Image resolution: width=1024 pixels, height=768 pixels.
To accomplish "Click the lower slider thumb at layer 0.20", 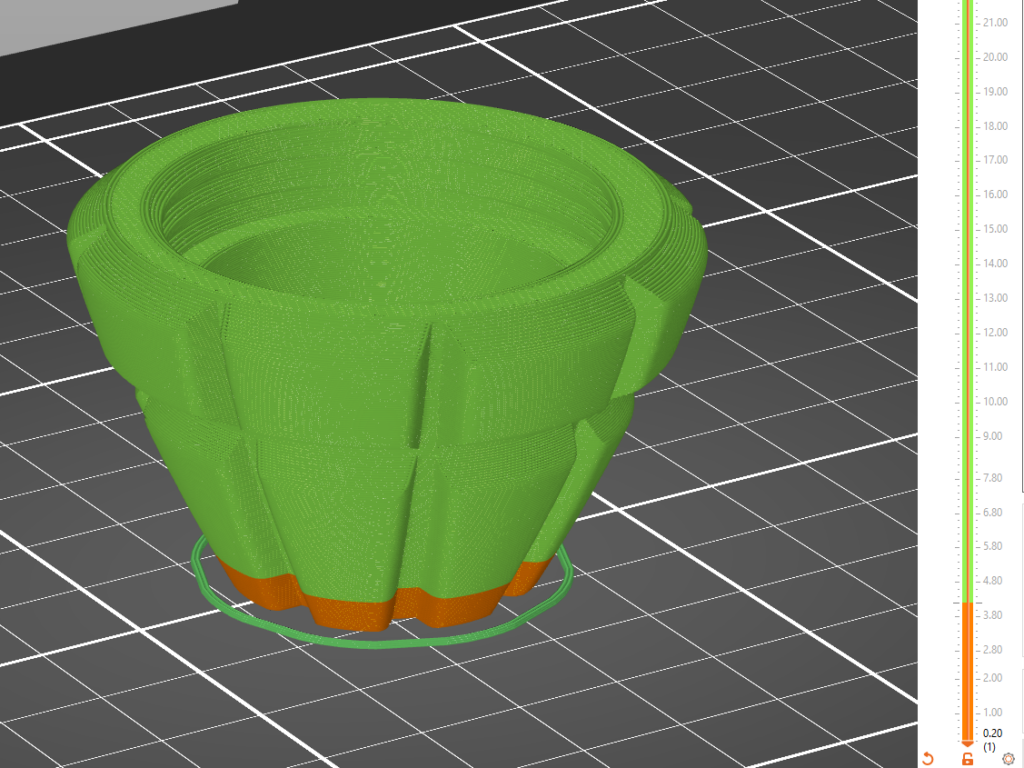I will click(x=967, y=743).
